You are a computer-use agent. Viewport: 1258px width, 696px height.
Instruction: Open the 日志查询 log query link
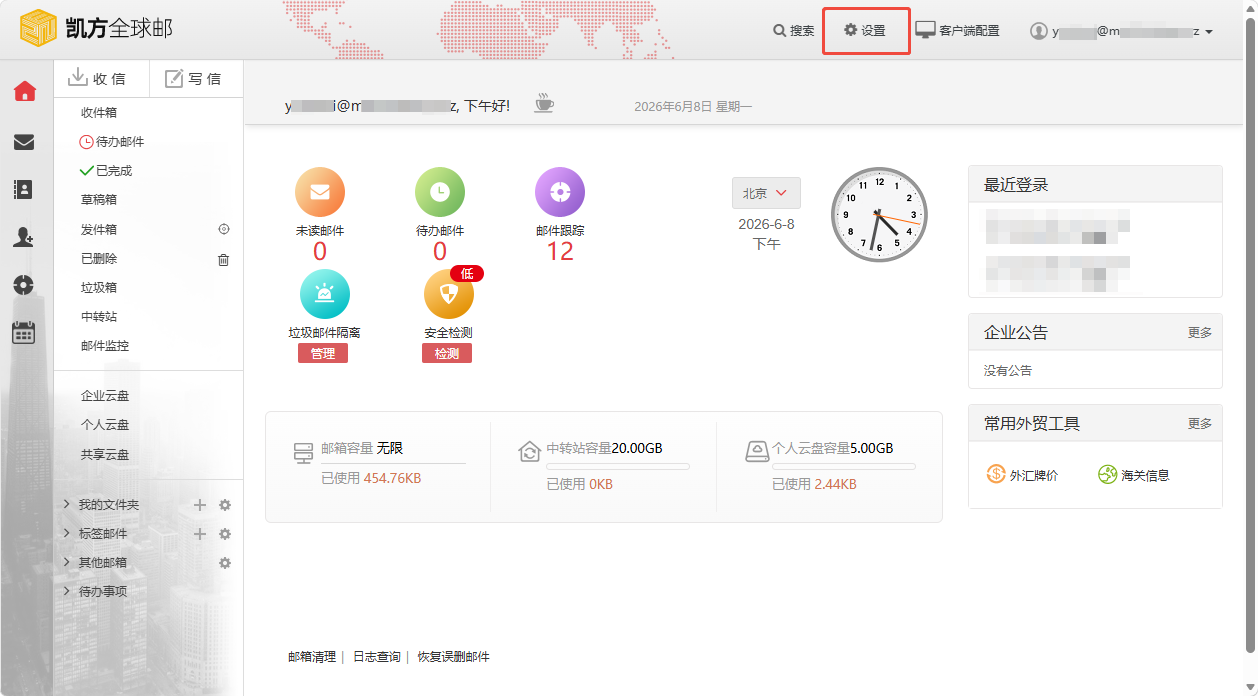coord(377,657)
